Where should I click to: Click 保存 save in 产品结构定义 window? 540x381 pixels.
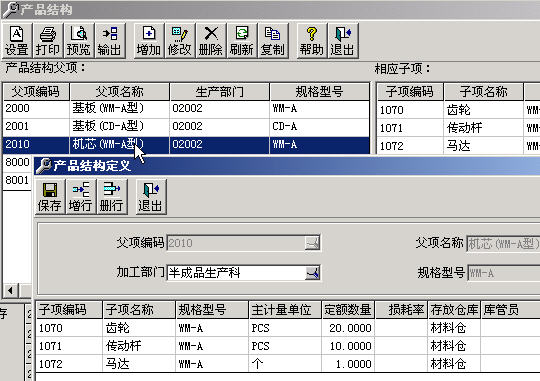(x=50, y=197)
